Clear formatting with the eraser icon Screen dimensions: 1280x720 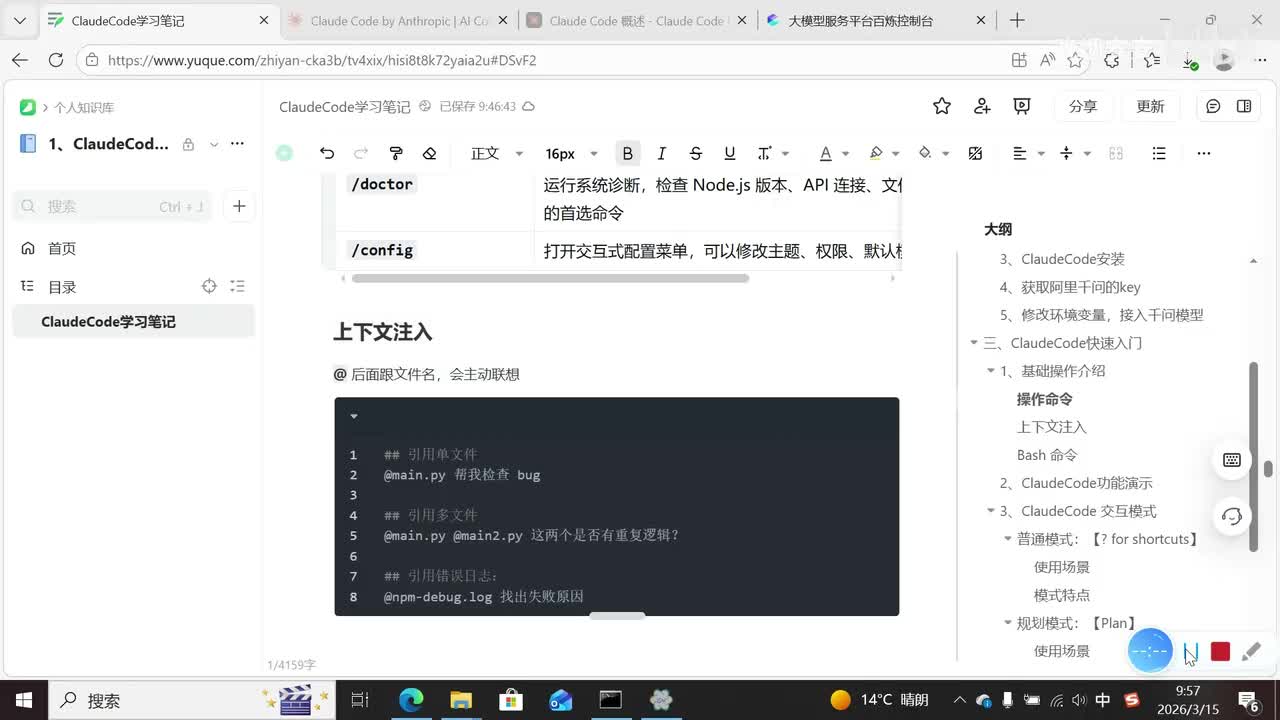[x=430, y=153]
